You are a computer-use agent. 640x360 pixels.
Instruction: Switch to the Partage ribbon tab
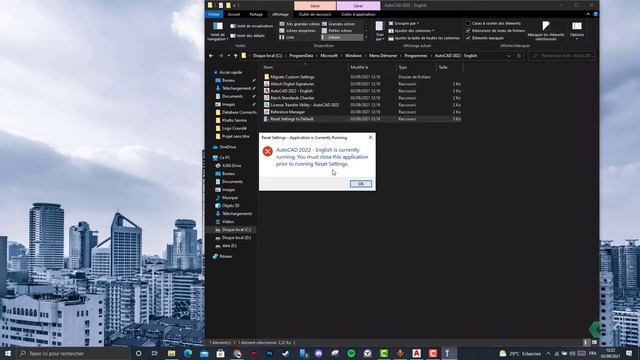coord(256,14)
